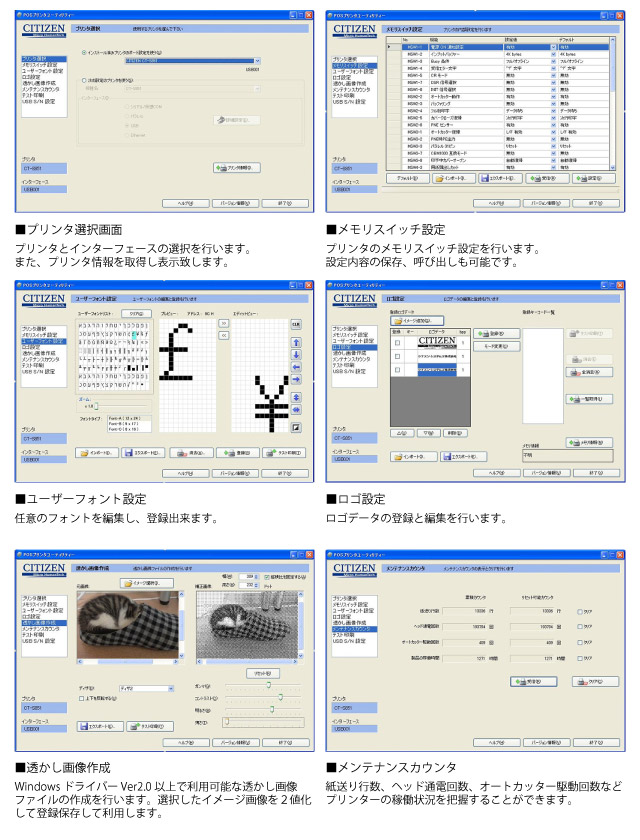Click the right arrow icon in User Font window
The width and height of the screenshot is (640, 840).
296,379
